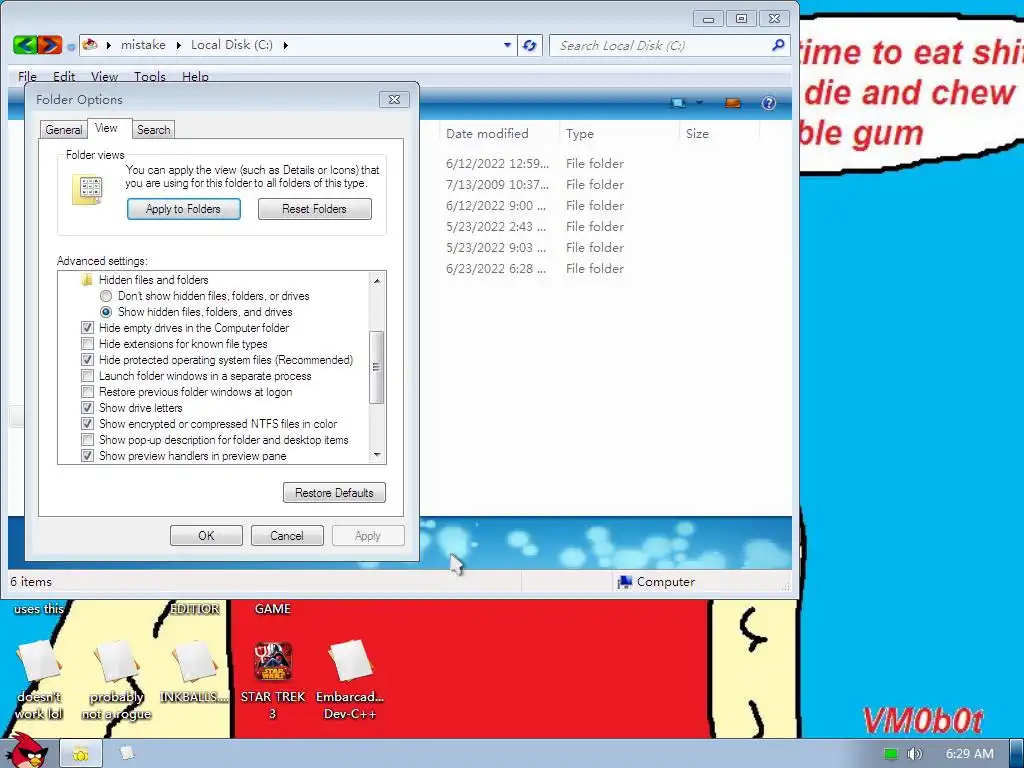Viewport: 1024px width, 768px height.
Task: Open the view options dropdown arrow in toolbar
Action: point(699,103)
